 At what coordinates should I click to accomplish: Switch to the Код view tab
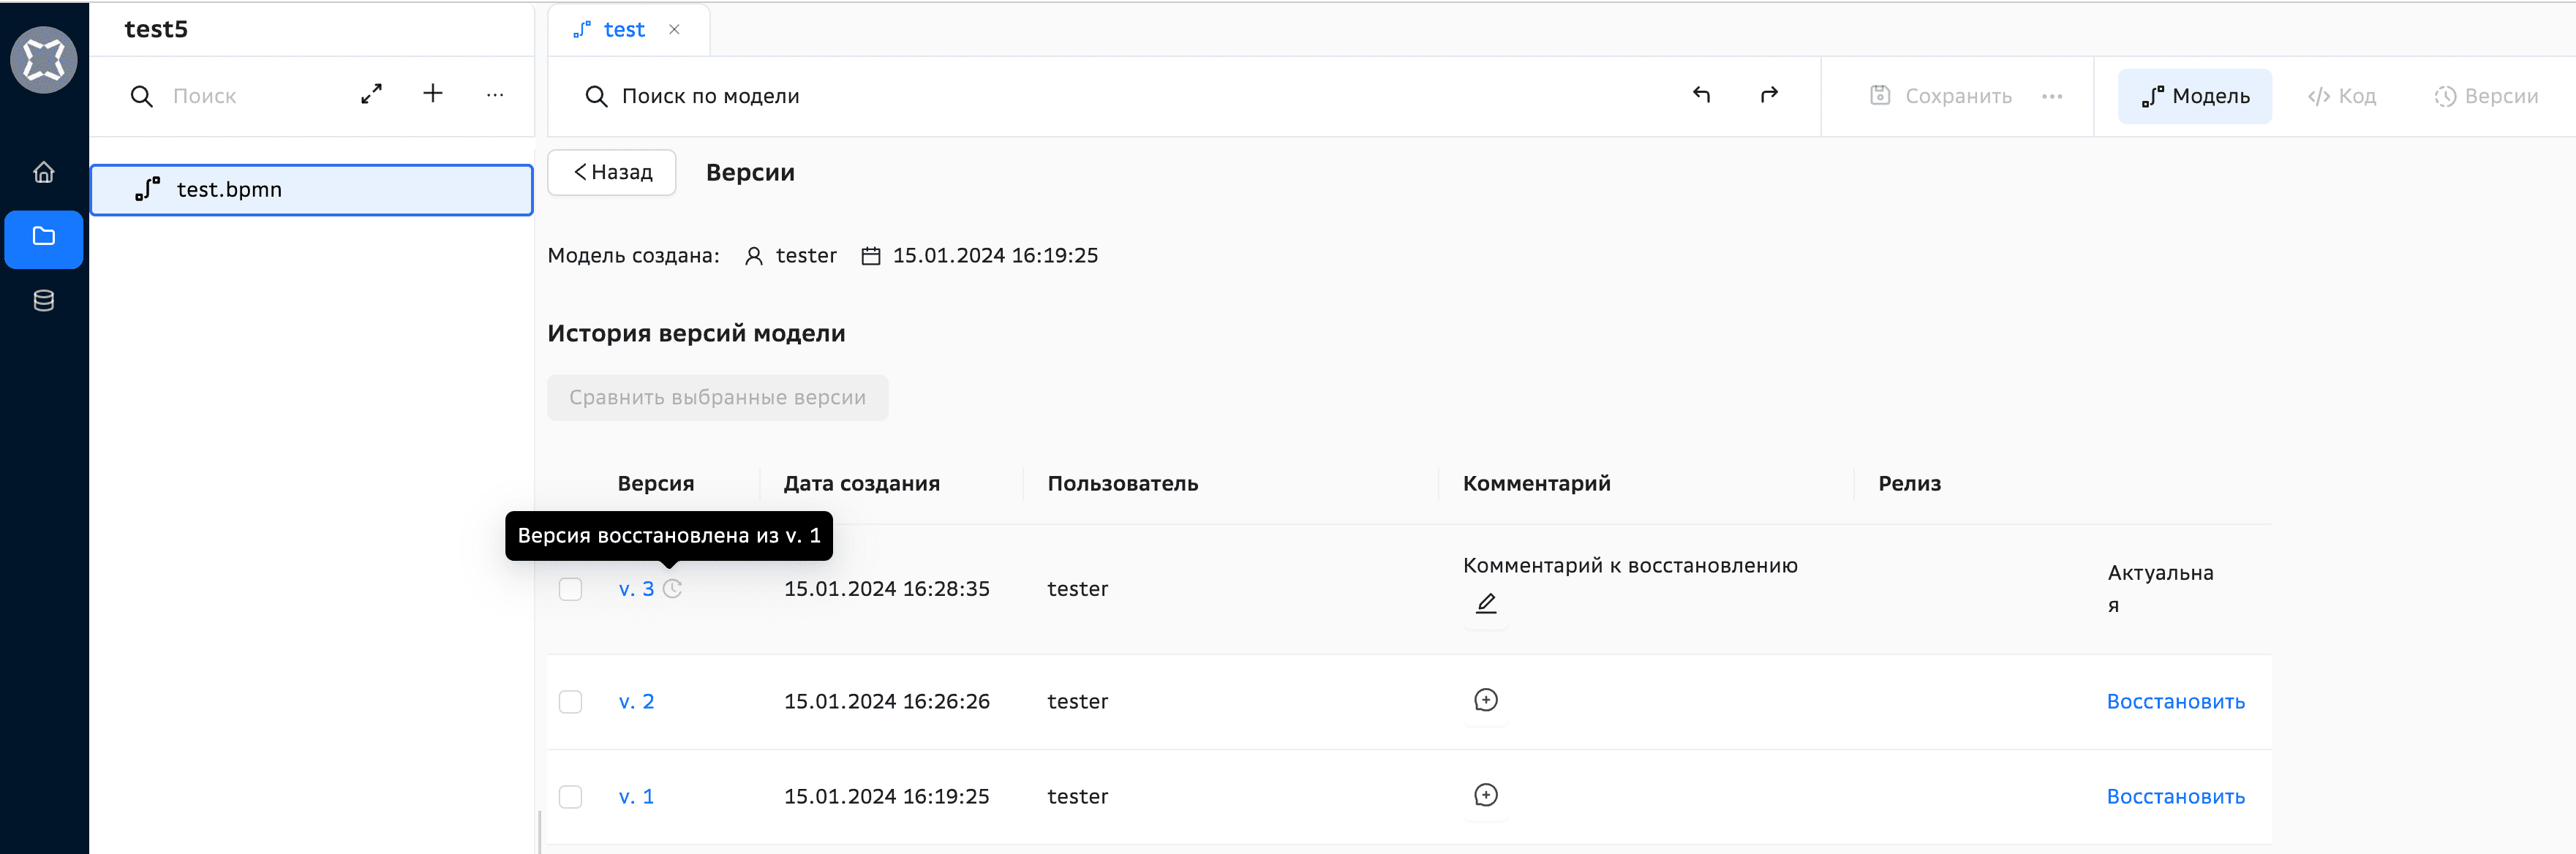(2342, 96)
